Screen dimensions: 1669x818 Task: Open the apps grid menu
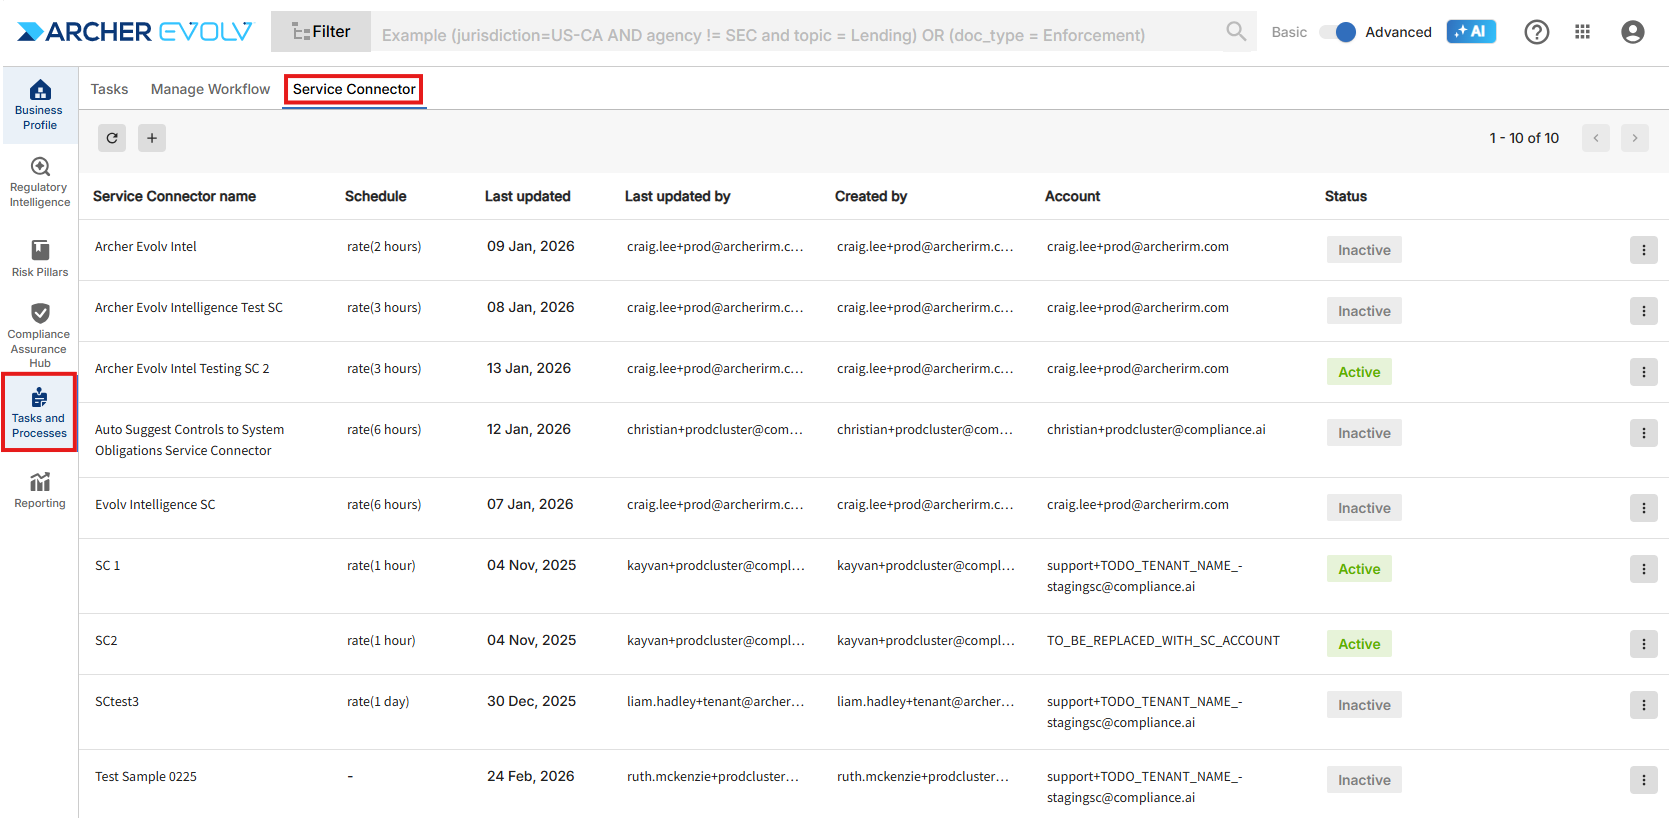point(1582,32)
